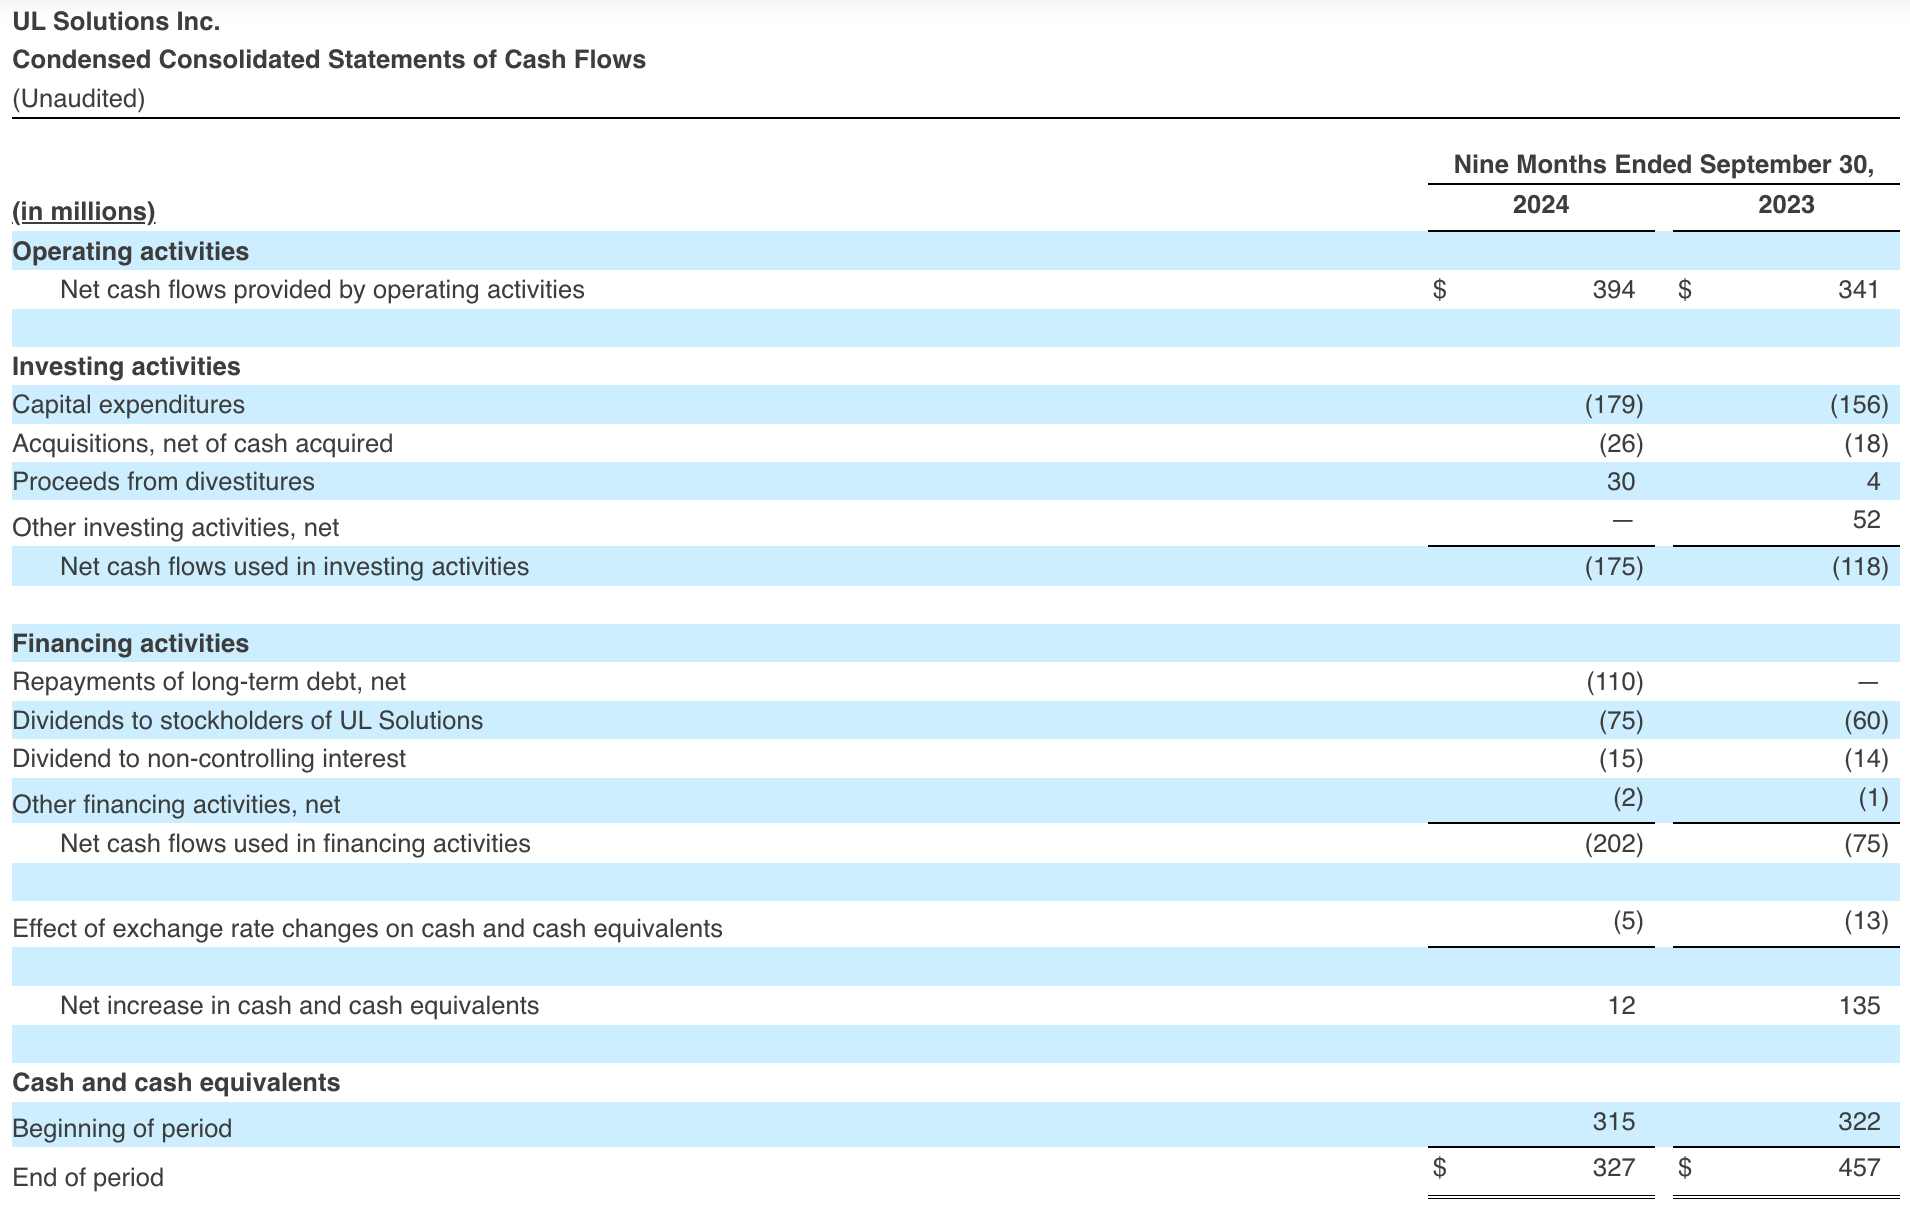The width and height of the screenshot is (1910, 1214).
Task: Click the 341 operating cash flow value
Action: click(x=1859, y=290)
